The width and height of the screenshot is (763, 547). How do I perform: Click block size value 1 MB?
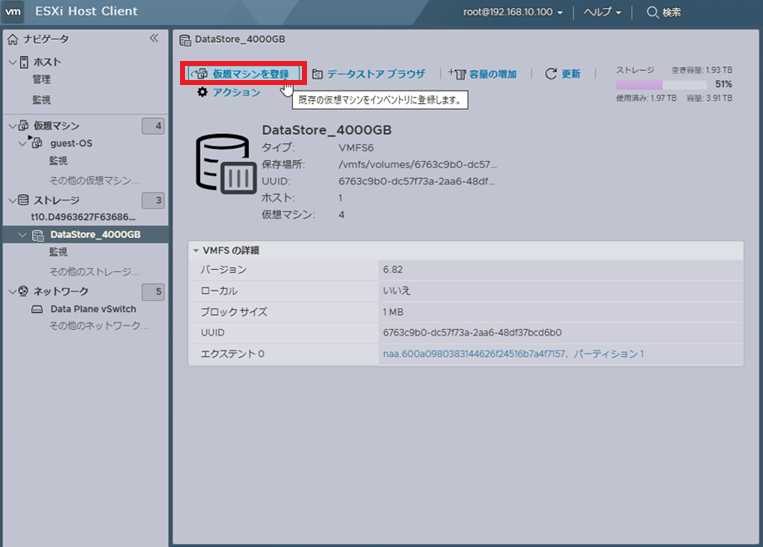393,312
